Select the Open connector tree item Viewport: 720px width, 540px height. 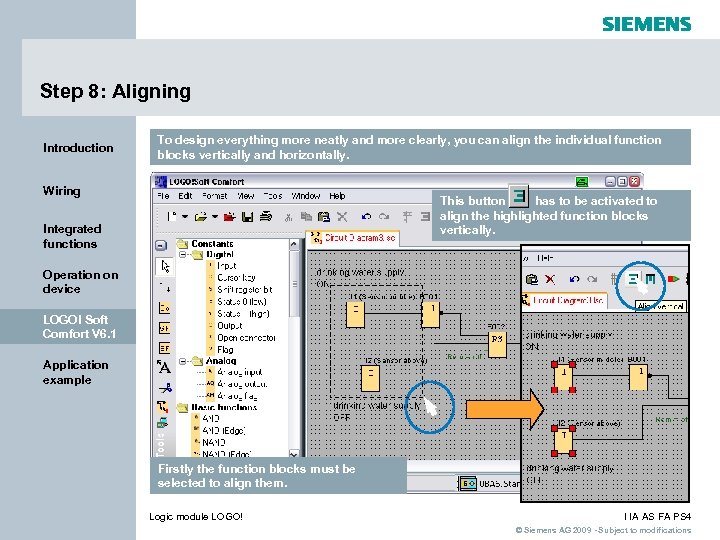coord(246,338)
